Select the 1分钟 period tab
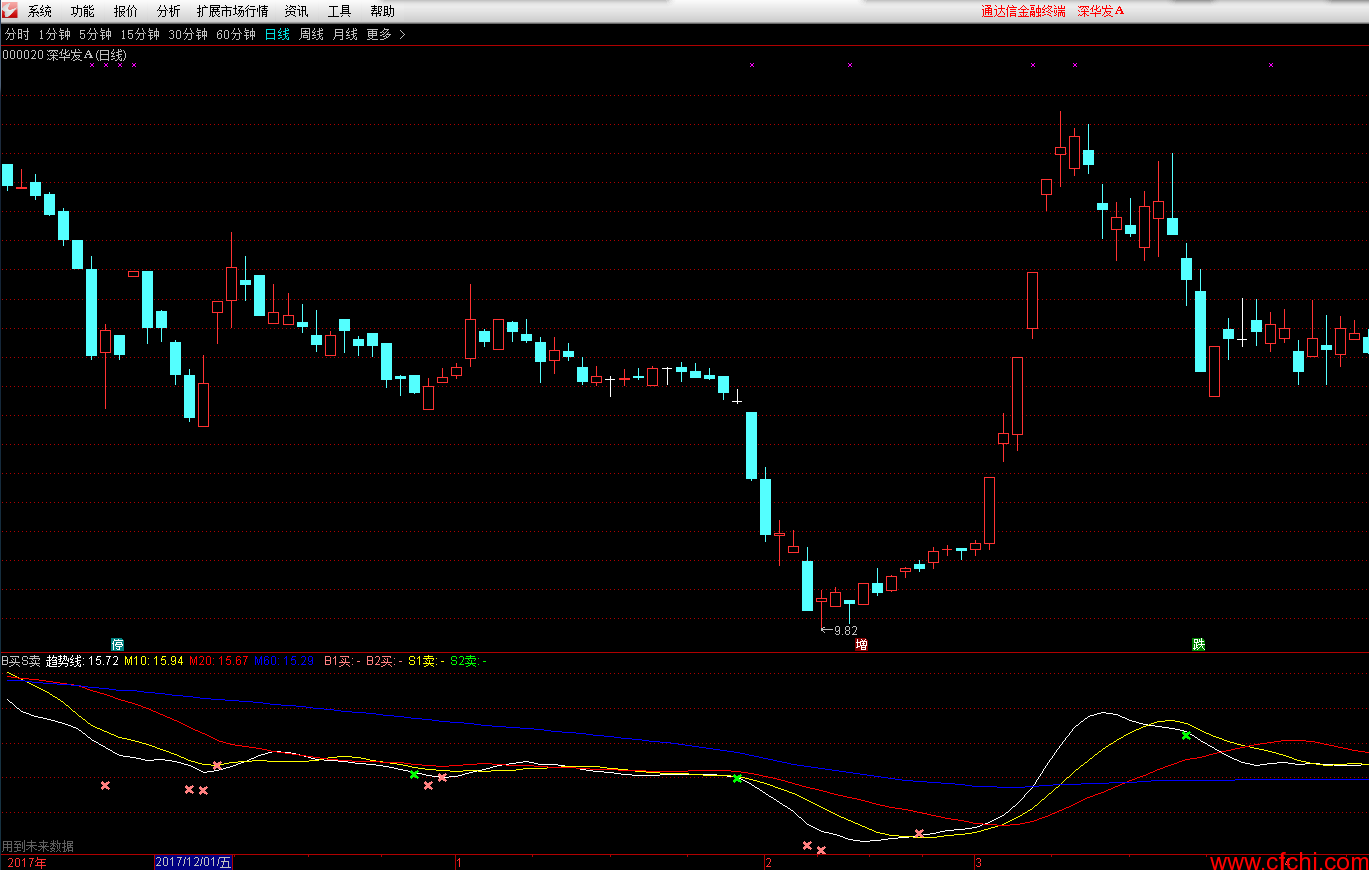Screen dimensions: 1369x870 click(x=54, y=34)
